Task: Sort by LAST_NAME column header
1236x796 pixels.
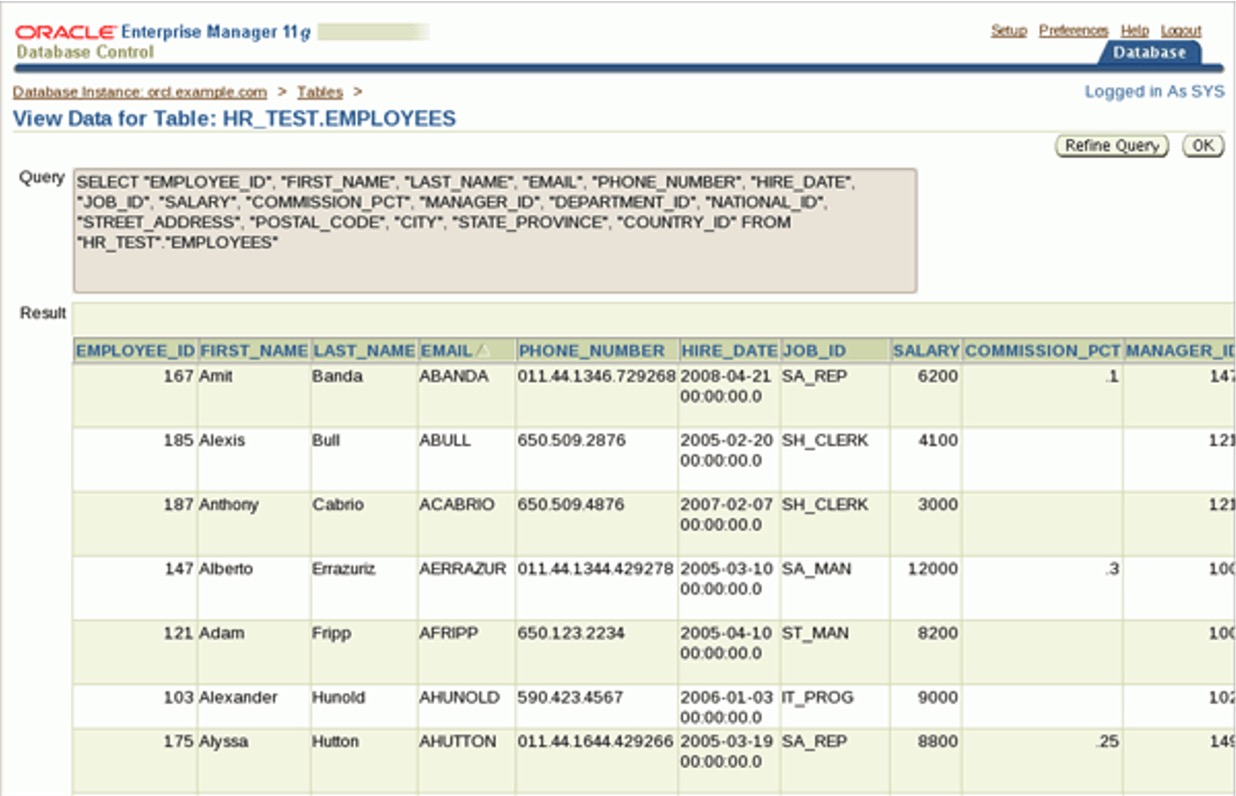Action: (x=364, y=351)
